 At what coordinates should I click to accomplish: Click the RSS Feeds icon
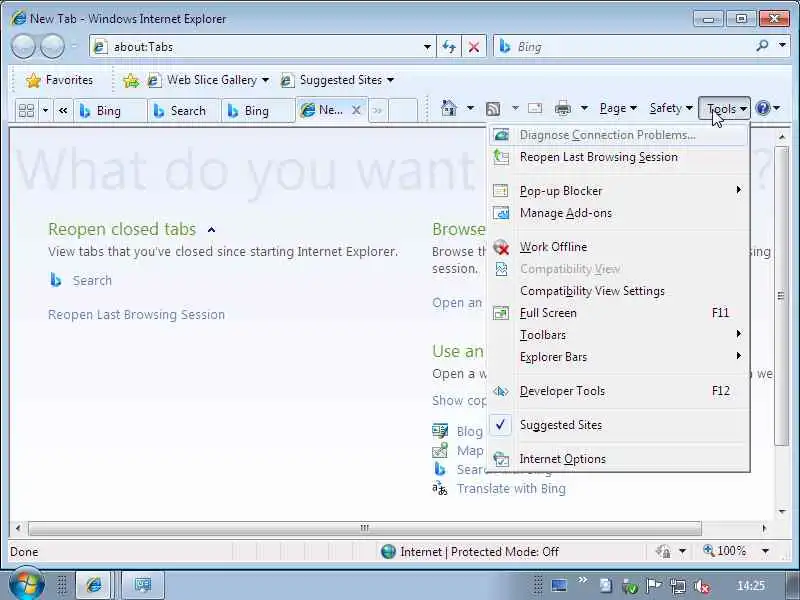pos(493,109)
